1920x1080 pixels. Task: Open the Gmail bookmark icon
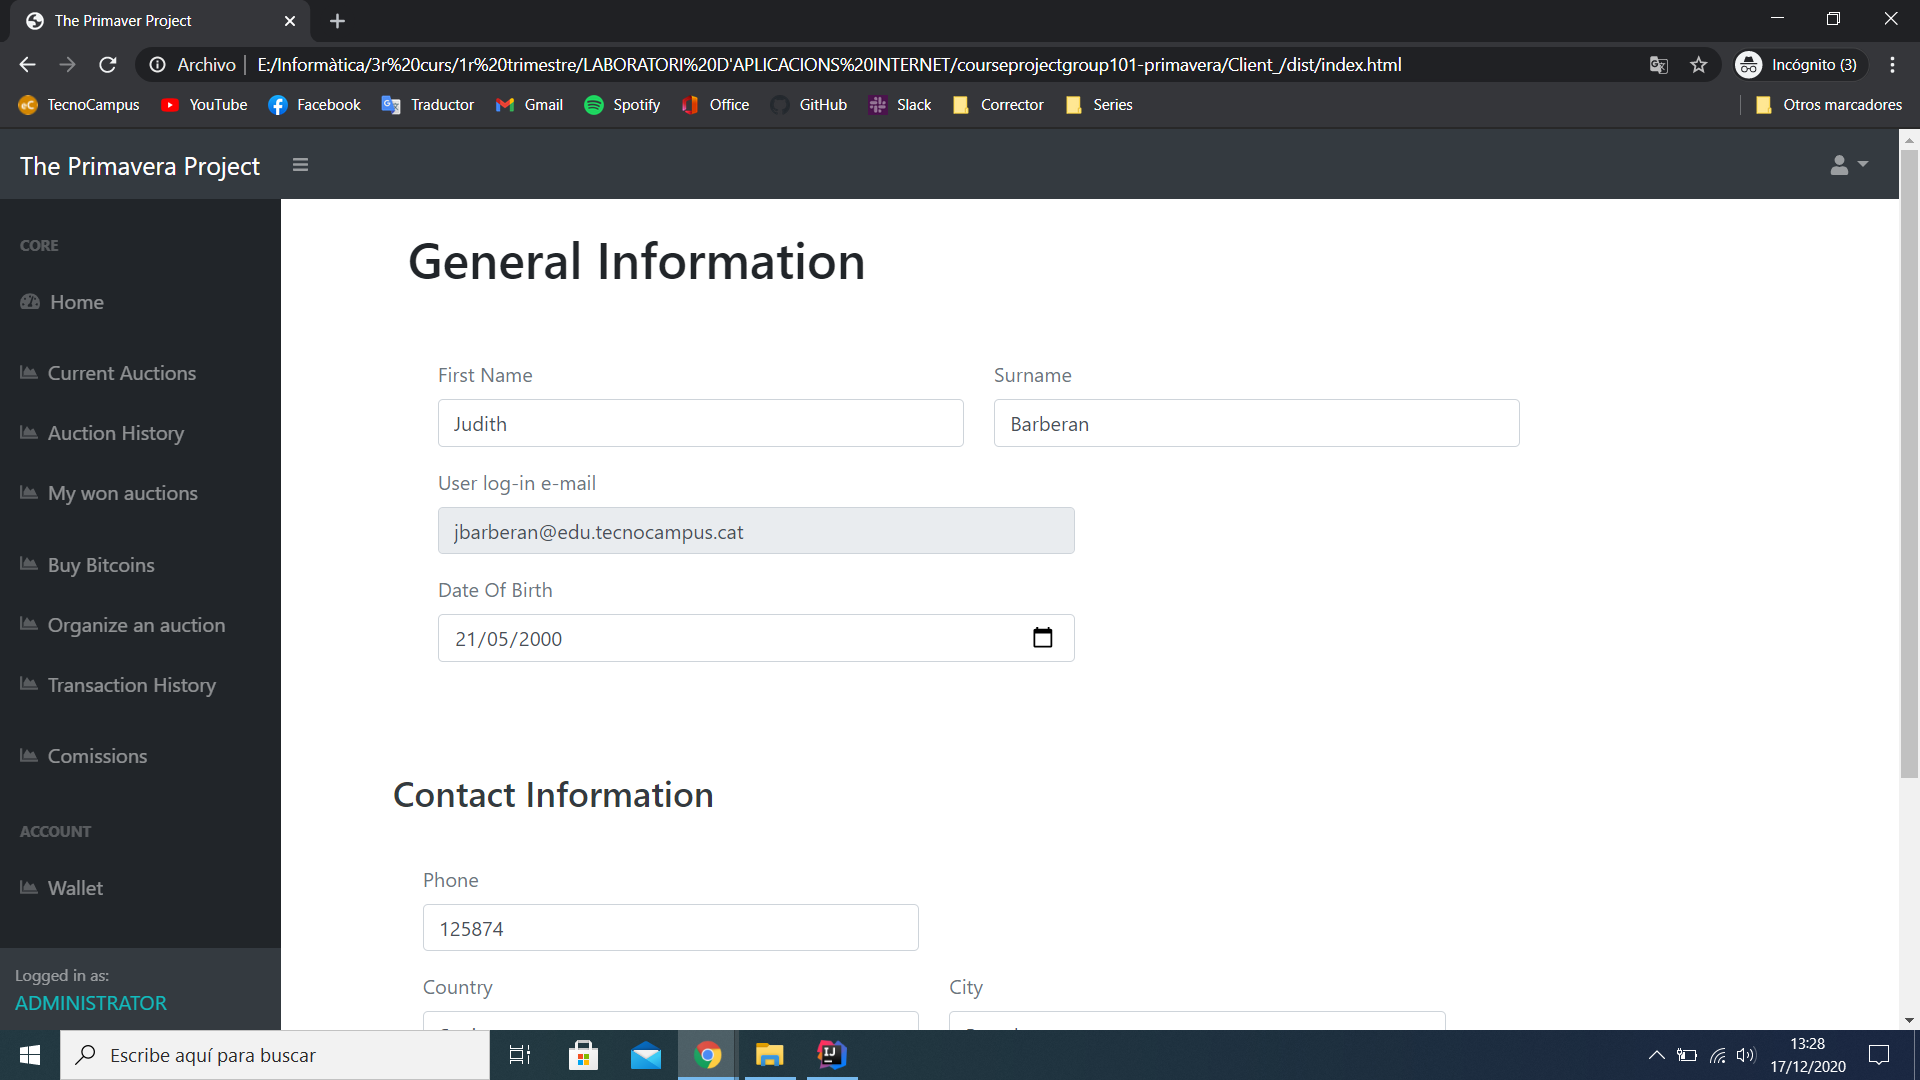(506, 104)
